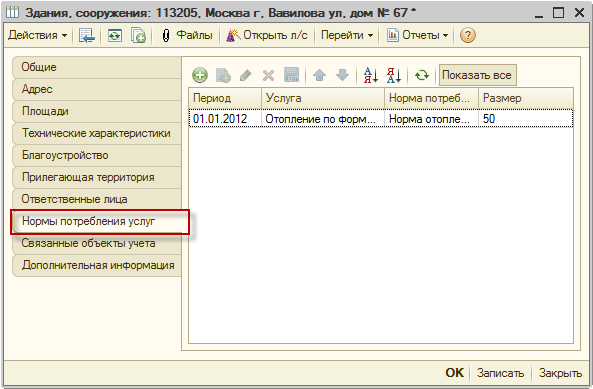Click the refresh form toolbar icon
593x389 pixels.
pos(115,35)
